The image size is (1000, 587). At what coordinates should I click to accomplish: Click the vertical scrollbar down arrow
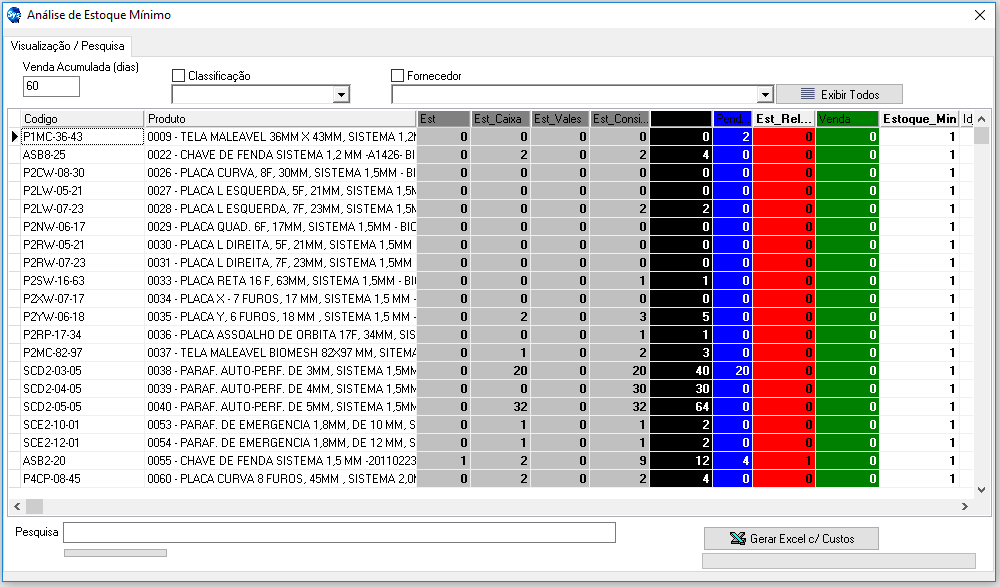982,490
